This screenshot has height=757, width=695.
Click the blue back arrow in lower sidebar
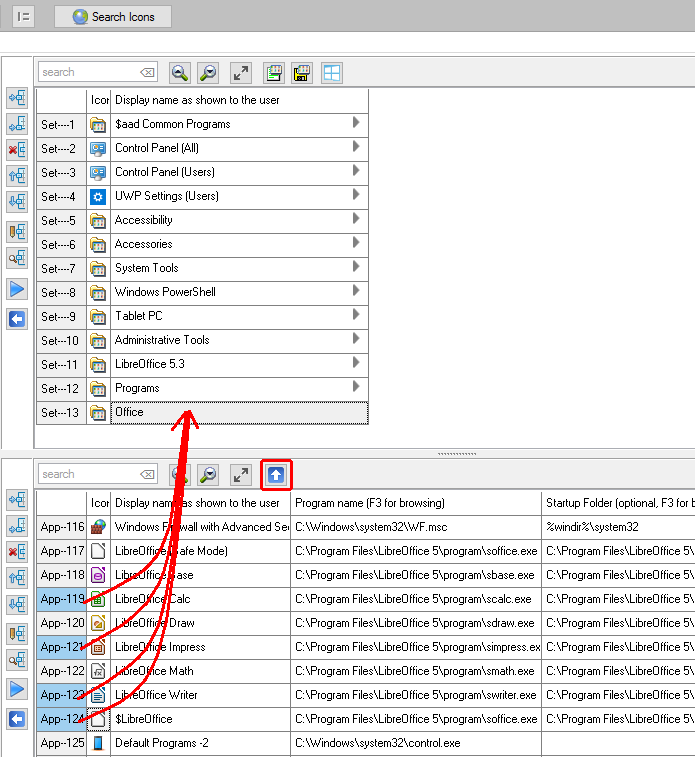17,719
